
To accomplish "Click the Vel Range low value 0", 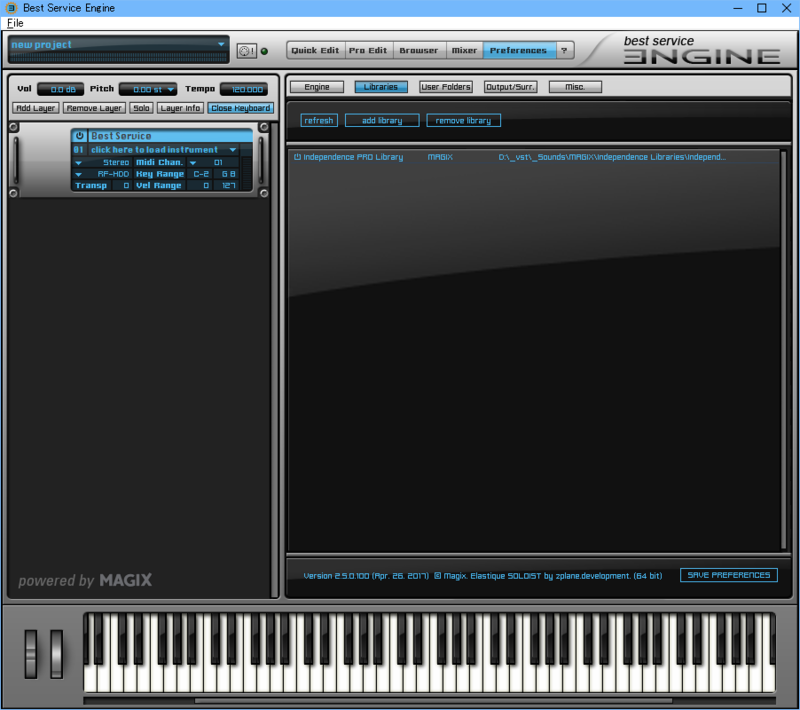I will click(x=201, y=186).
